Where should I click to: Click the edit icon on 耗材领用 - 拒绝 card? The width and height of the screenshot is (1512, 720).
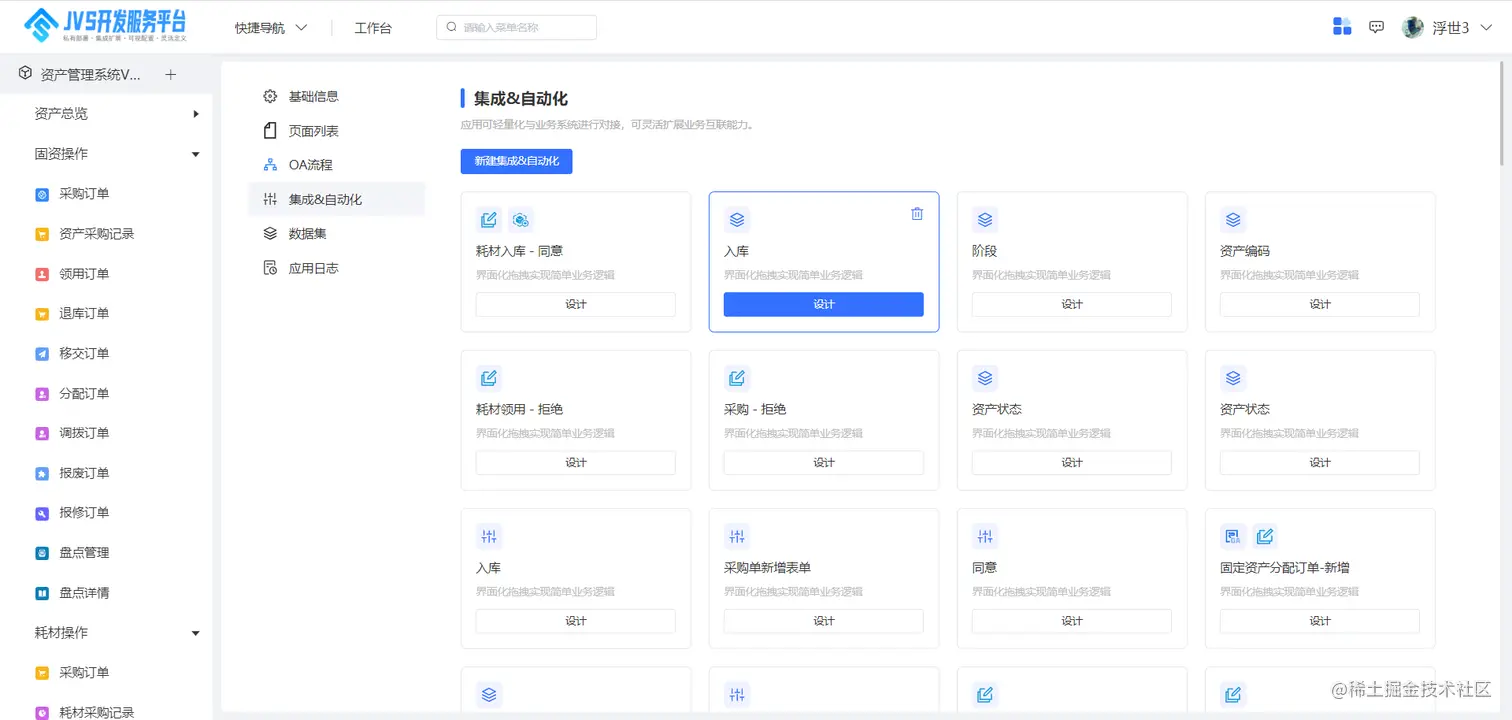(489, 378)
